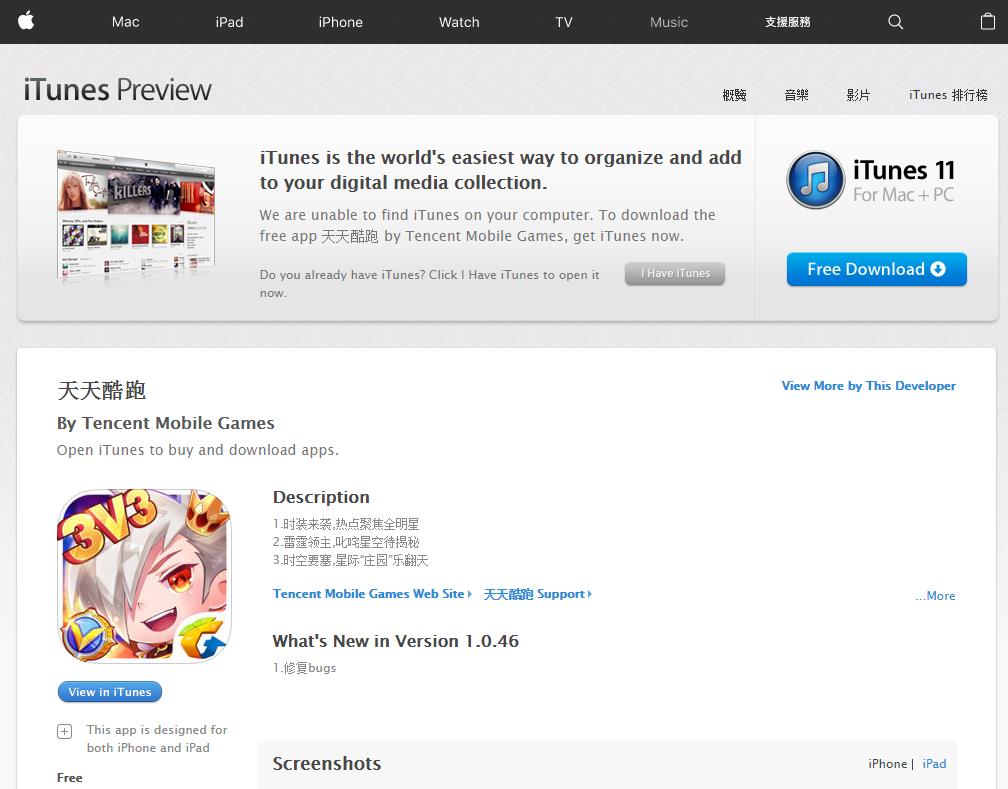Click the plus icon beside iPhone and iPad note
Screen dimensions: 1008x789
65,731
